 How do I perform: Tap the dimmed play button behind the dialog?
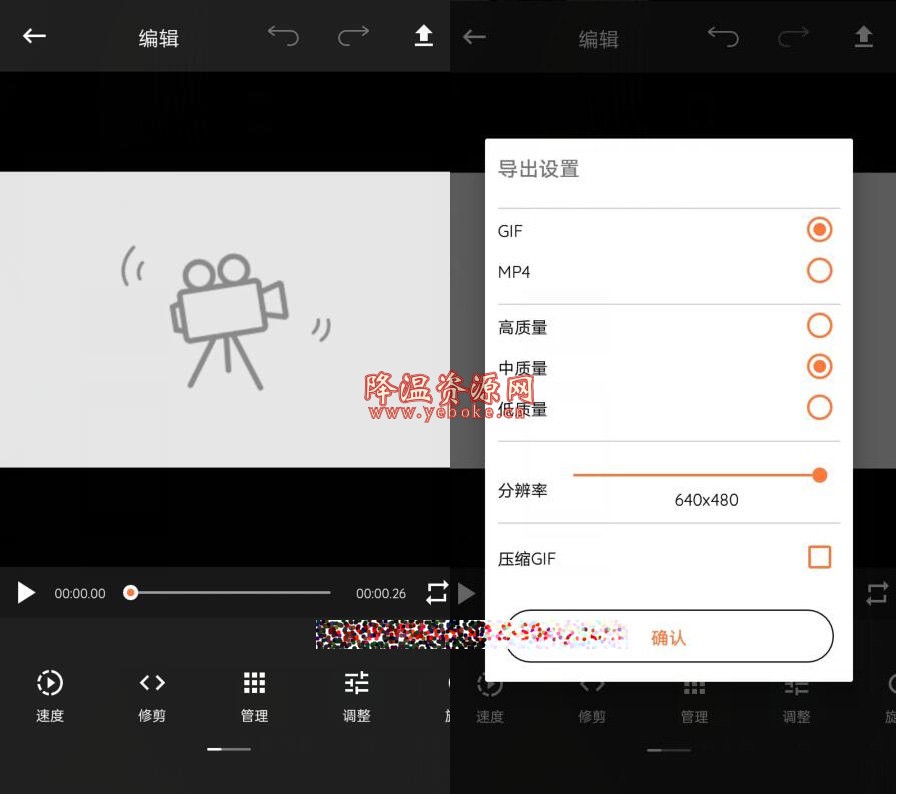467,593
